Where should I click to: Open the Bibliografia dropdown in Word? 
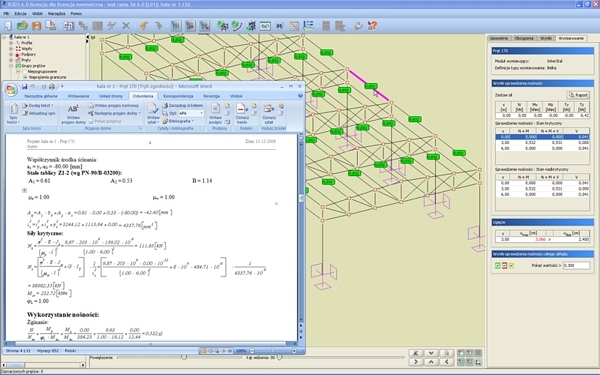click(x=178, y=121)
